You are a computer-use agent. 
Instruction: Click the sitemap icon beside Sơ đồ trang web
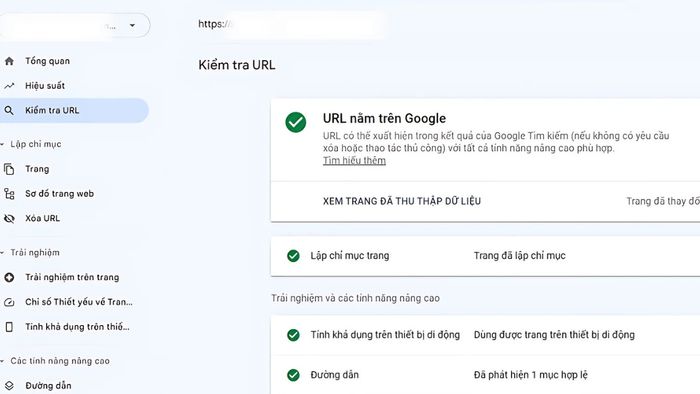9,194
